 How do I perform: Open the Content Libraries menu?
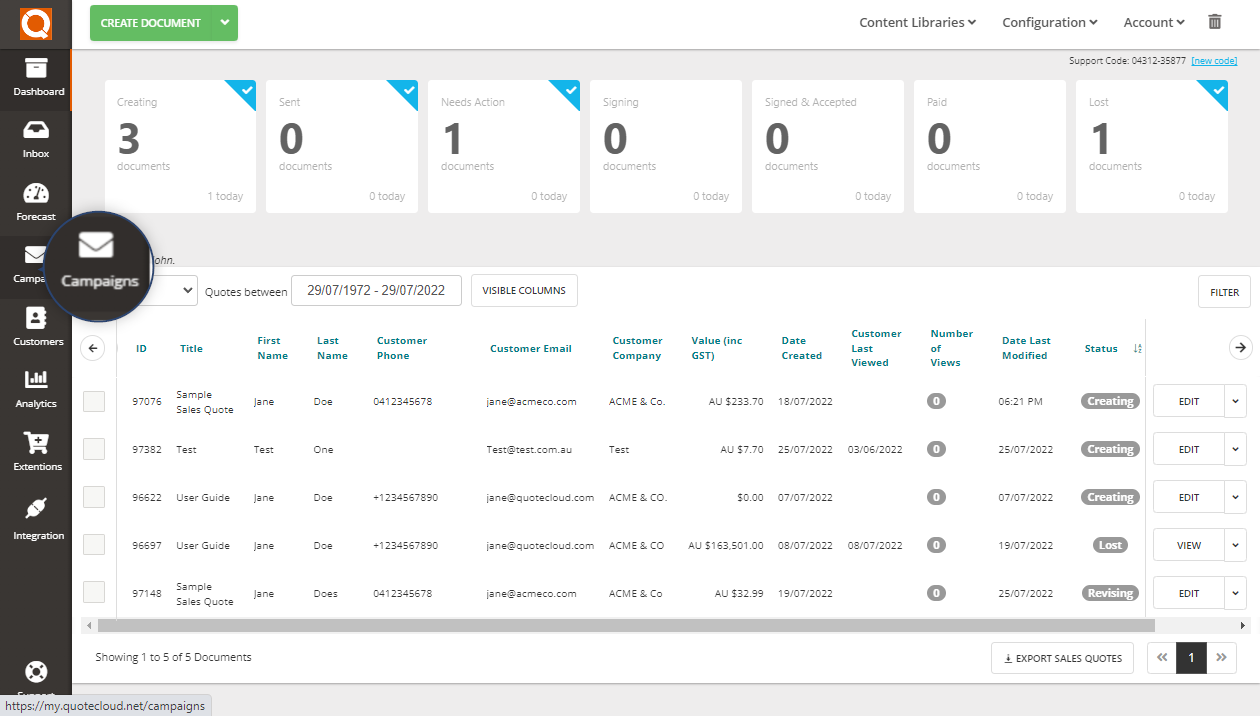(917, 21)
